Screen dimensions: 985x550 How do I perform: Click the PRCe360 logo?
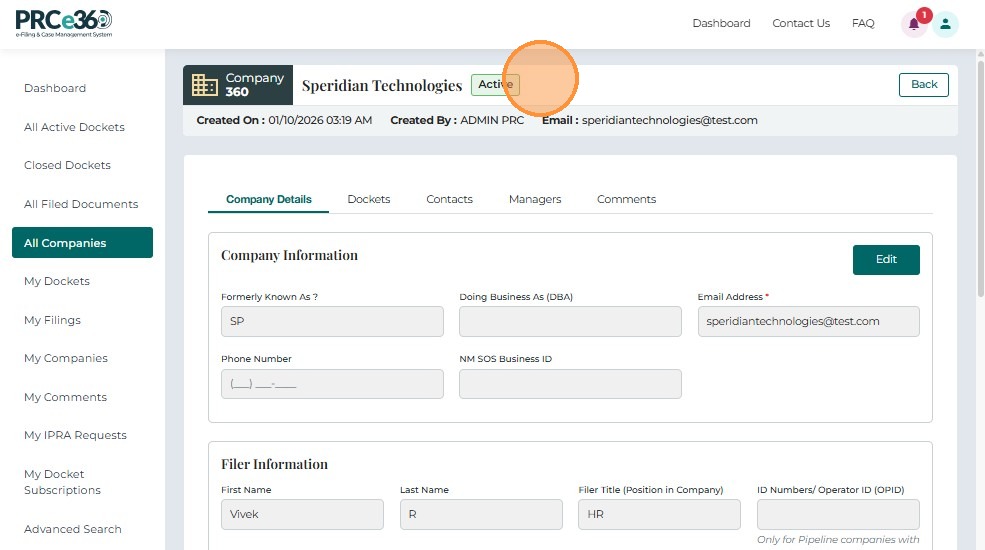pos(64,22)
